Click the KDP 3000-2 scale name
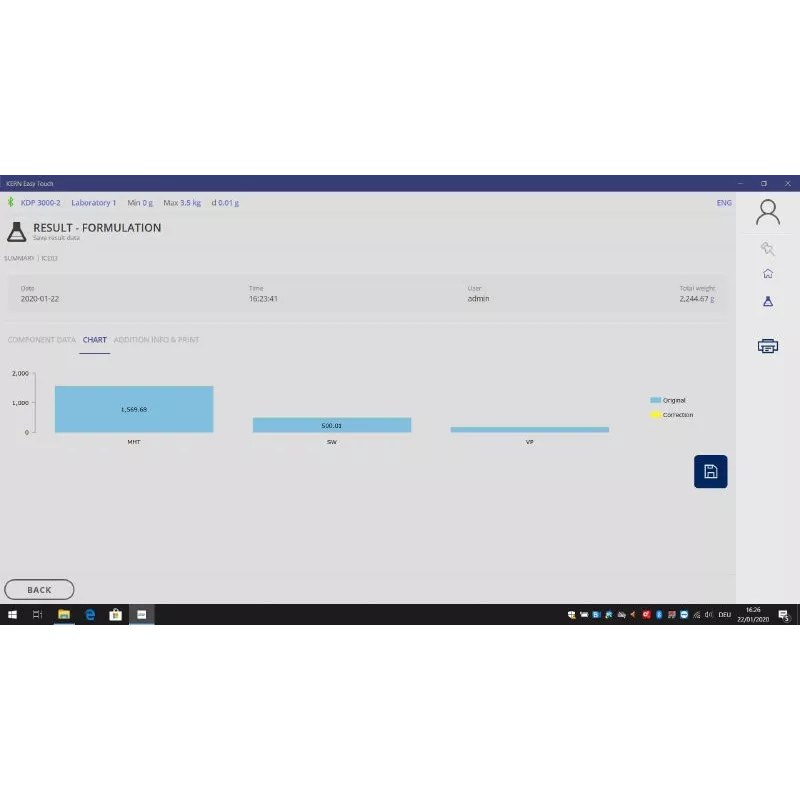The height and width of the screenshot is (800, 800). tap(41, 203)
